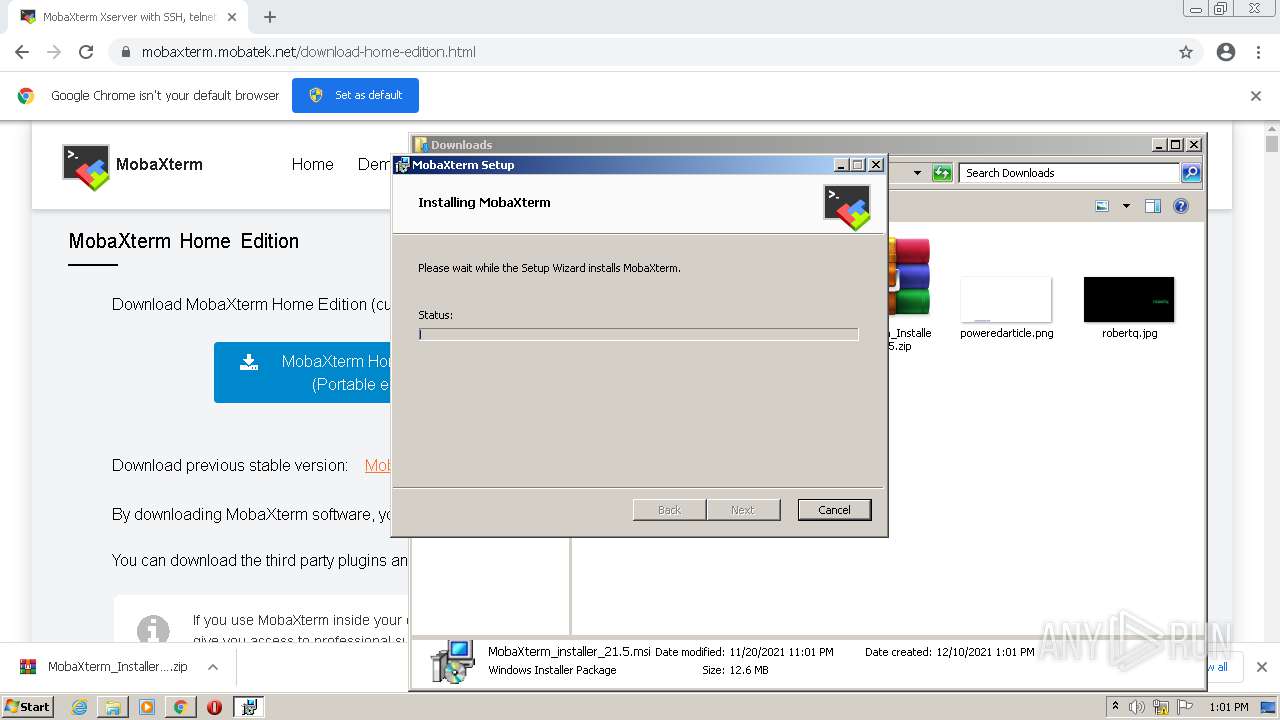The image size is (1280, 720).
Task: Click Chrome's forward navigation arrow
Action: (54, 52)
